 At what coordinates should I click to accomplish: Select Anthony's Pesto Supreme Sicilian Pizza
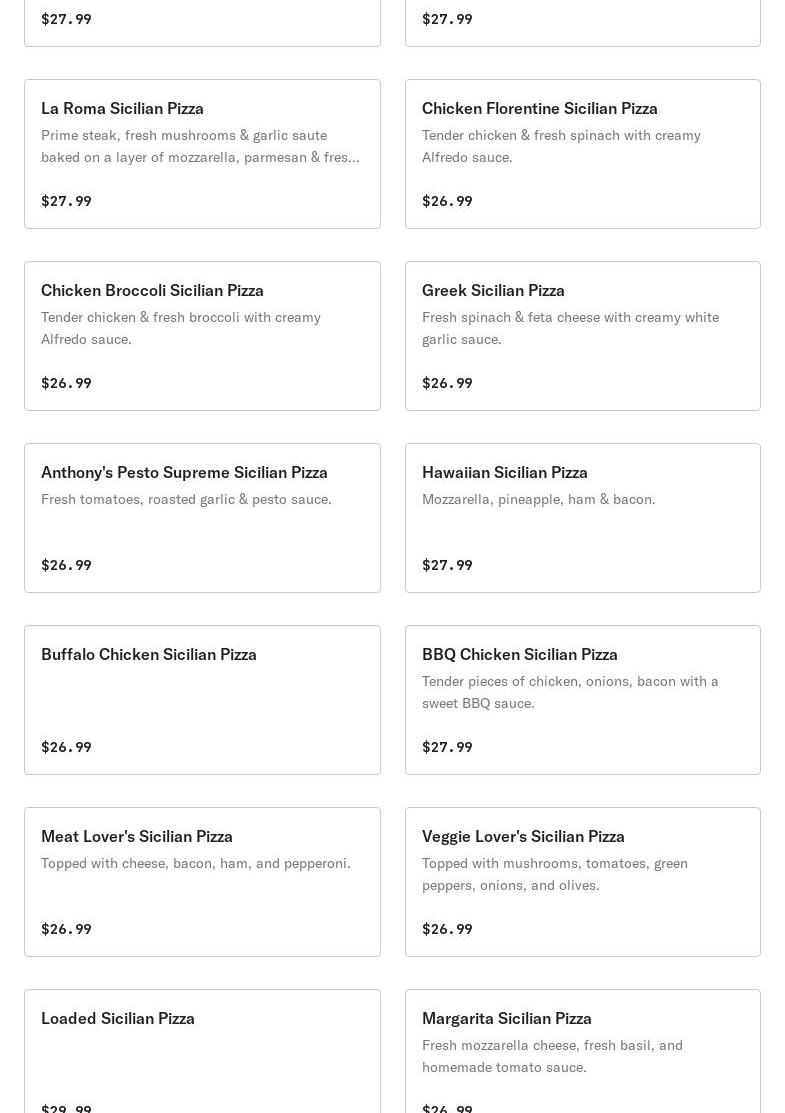coord(184,472)
